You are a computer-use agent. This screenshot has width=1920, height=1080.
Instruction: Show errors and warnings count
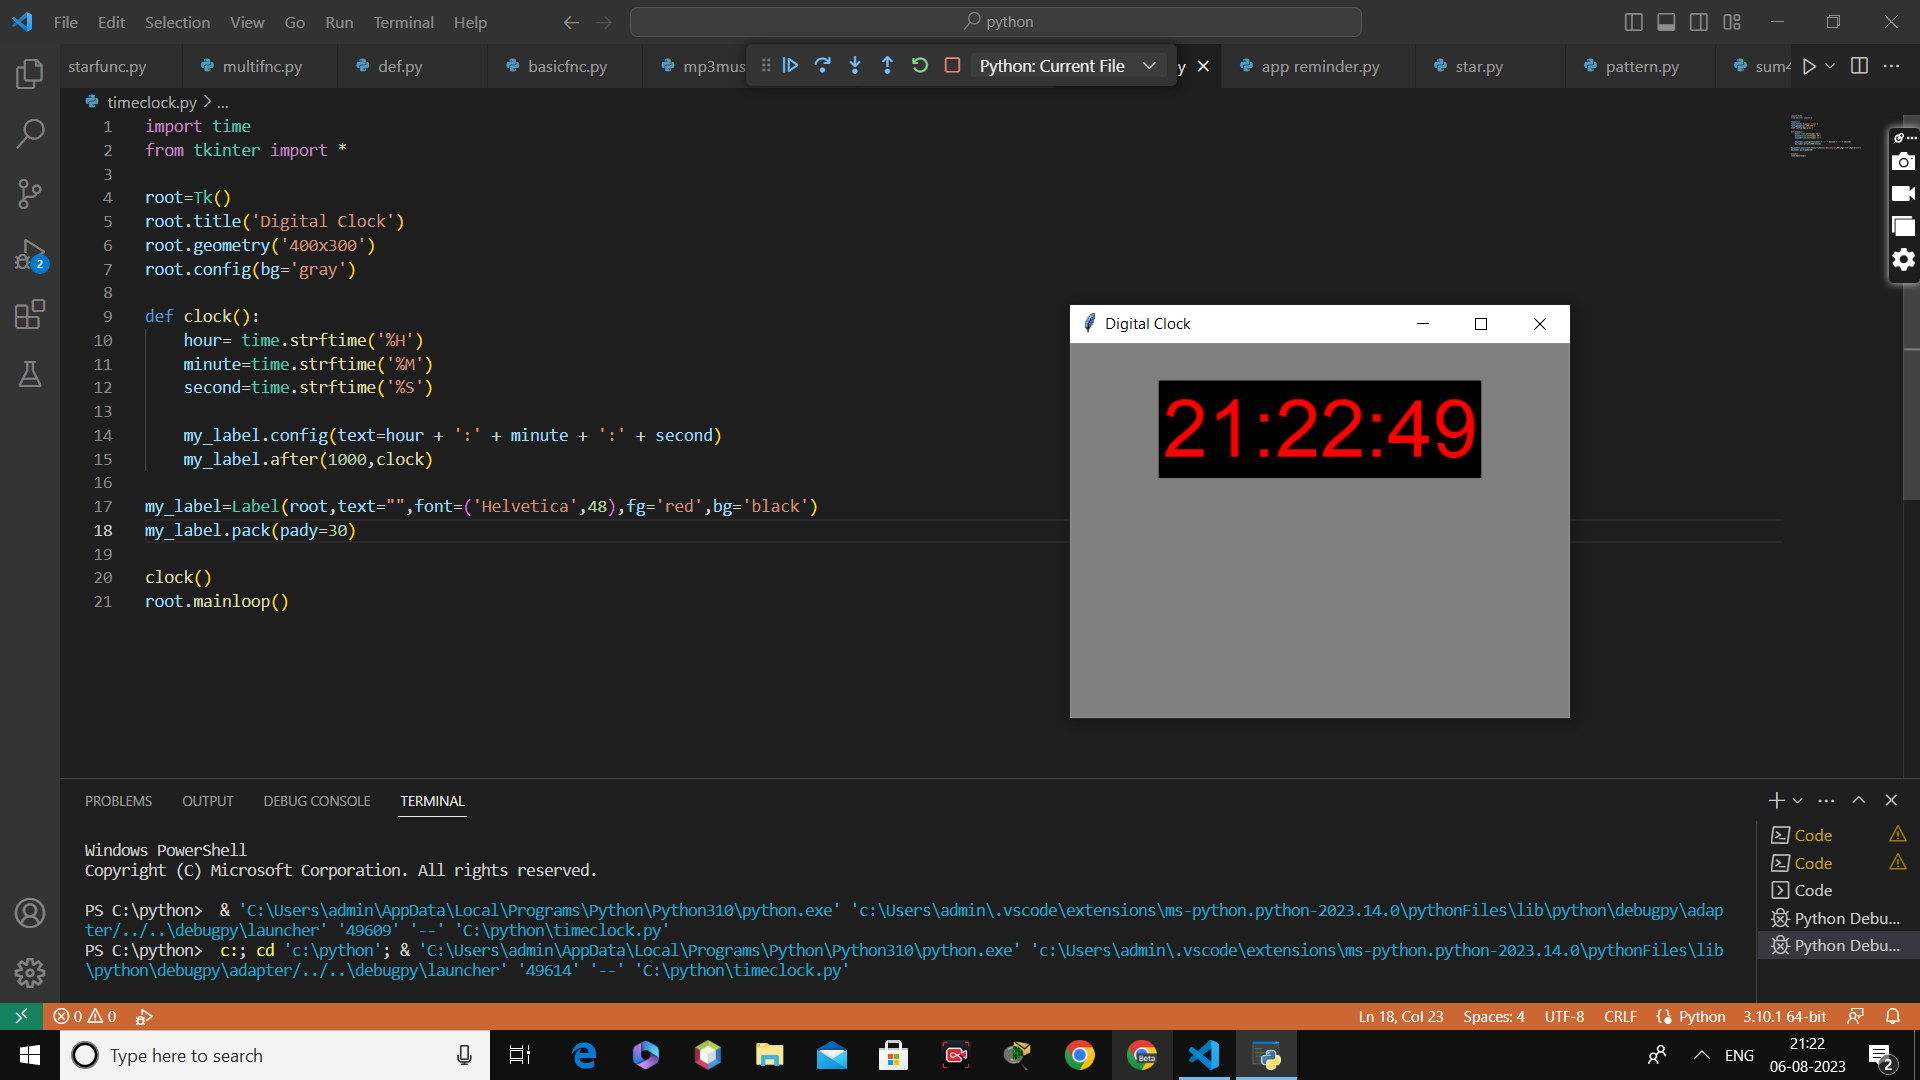pyautogui.click(x=85, y=1016)
